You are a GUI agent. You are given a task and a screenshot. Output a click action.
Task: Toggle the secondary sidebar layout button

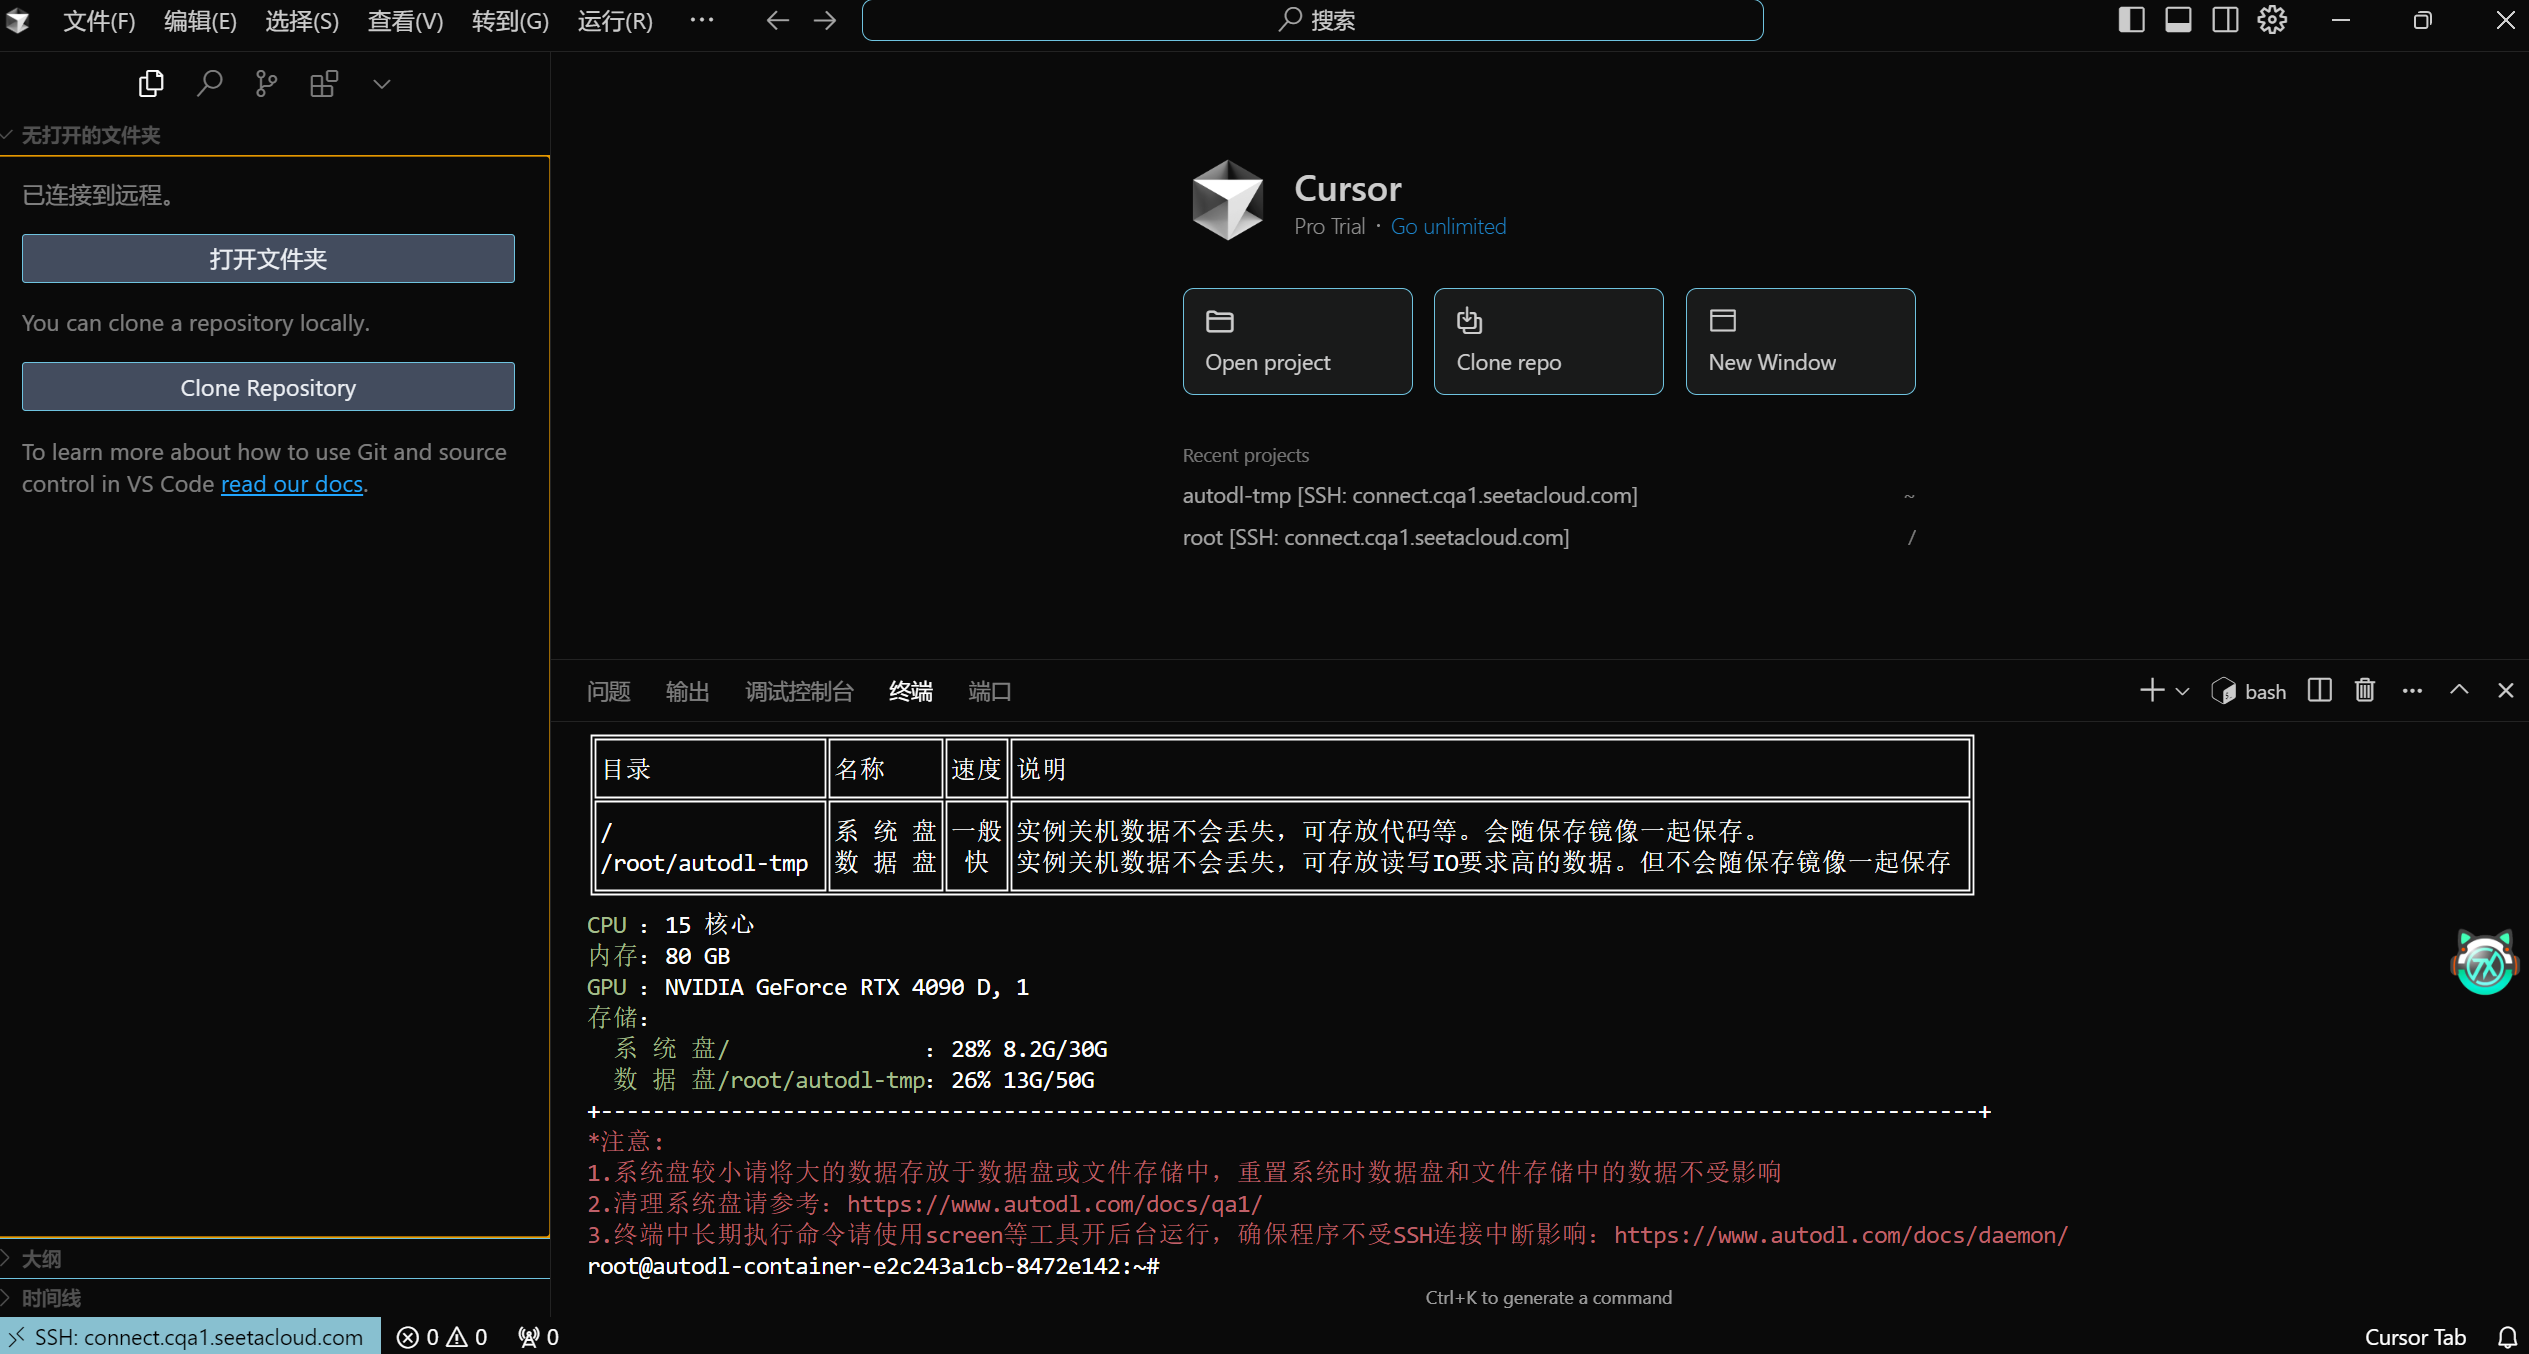tap(2225, 20)
